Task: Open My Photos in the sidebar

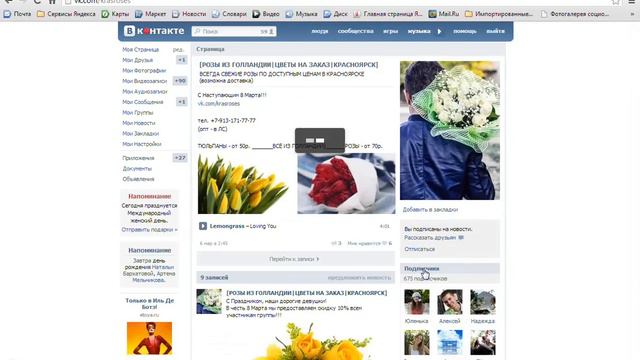Action: pos(144,71)
